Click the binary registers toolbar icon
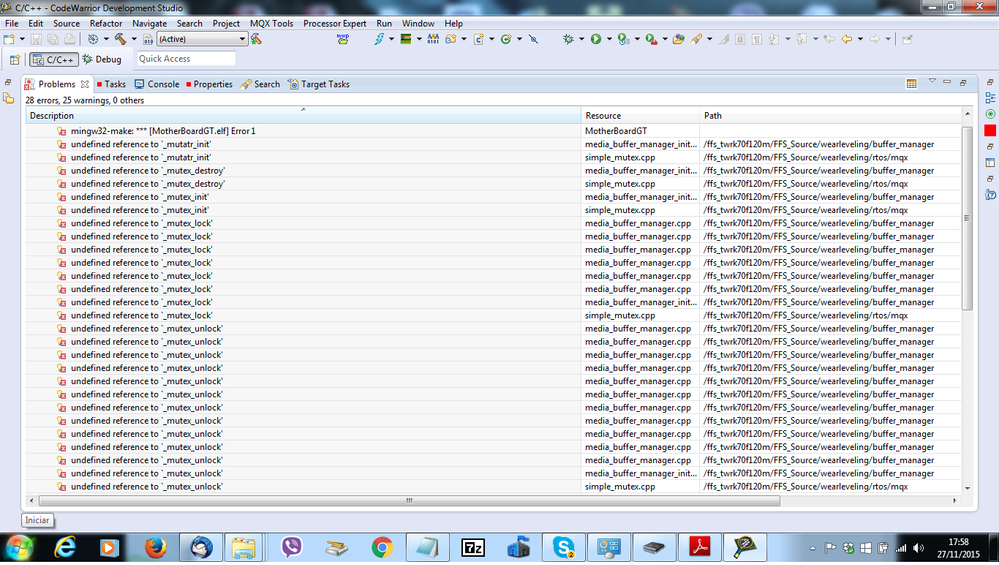The height and width of the screenshot is (565, 999). [433, 39]
